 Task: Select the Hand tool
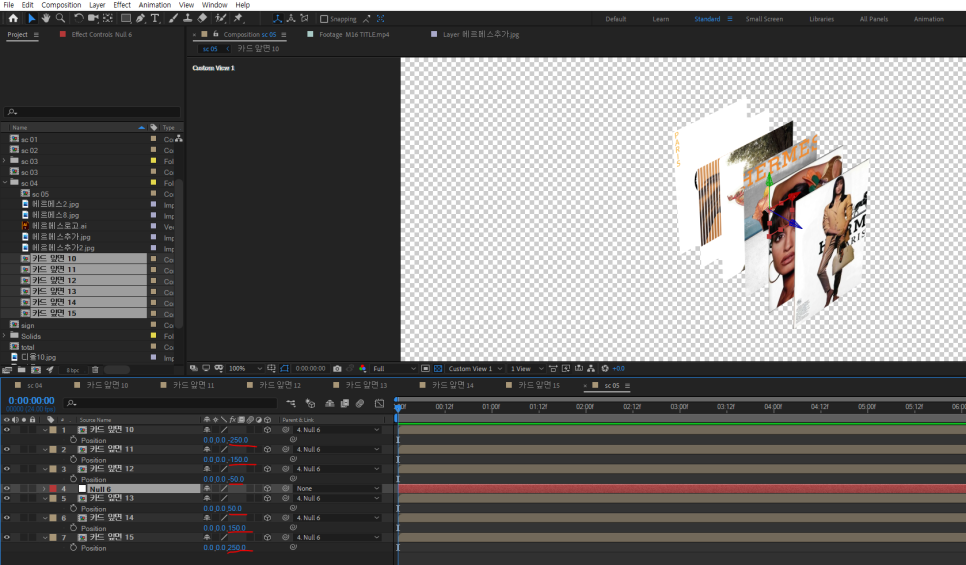(46, 18)
